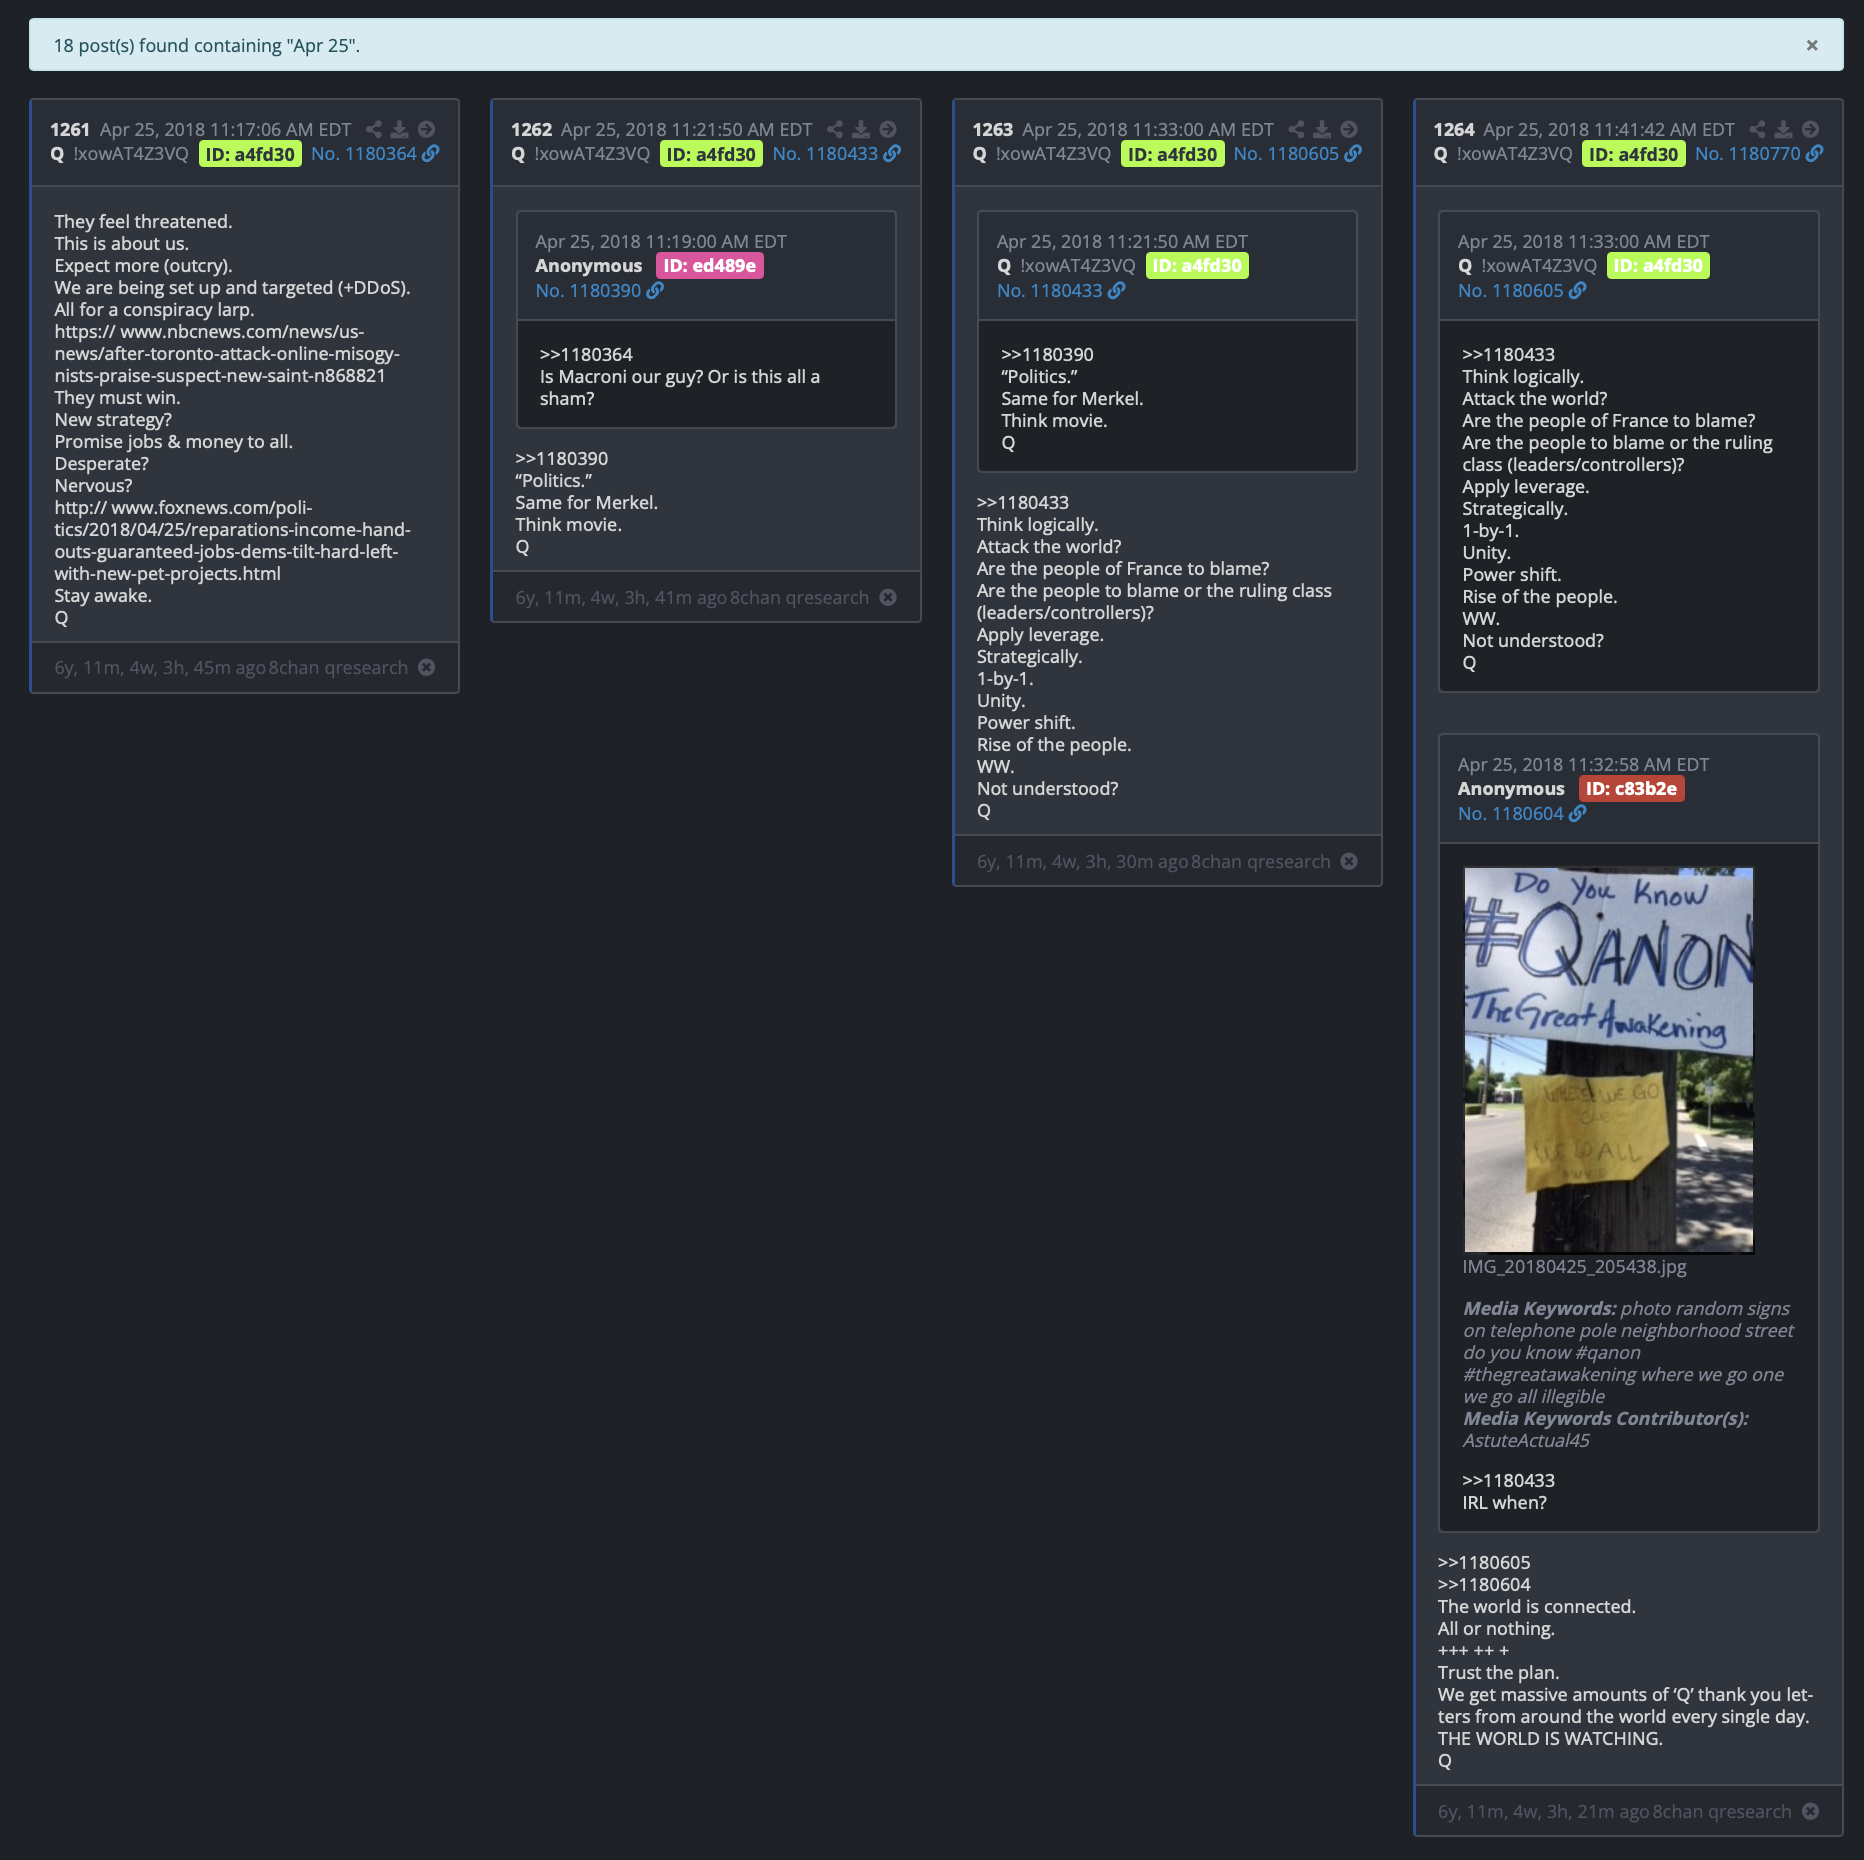Click ID: a4fd30 badge in post 1261 header
The height and width of the screenshot is (1860, 1864).
coord(250,154)
